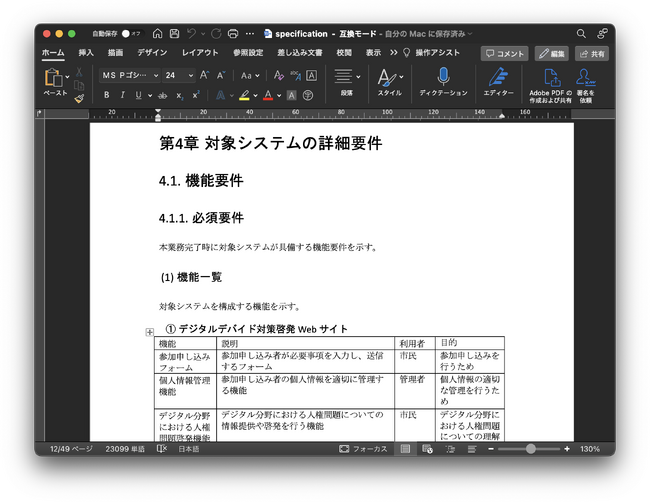Open the Insert tab

pyautogui.click(x=86, y=53)
